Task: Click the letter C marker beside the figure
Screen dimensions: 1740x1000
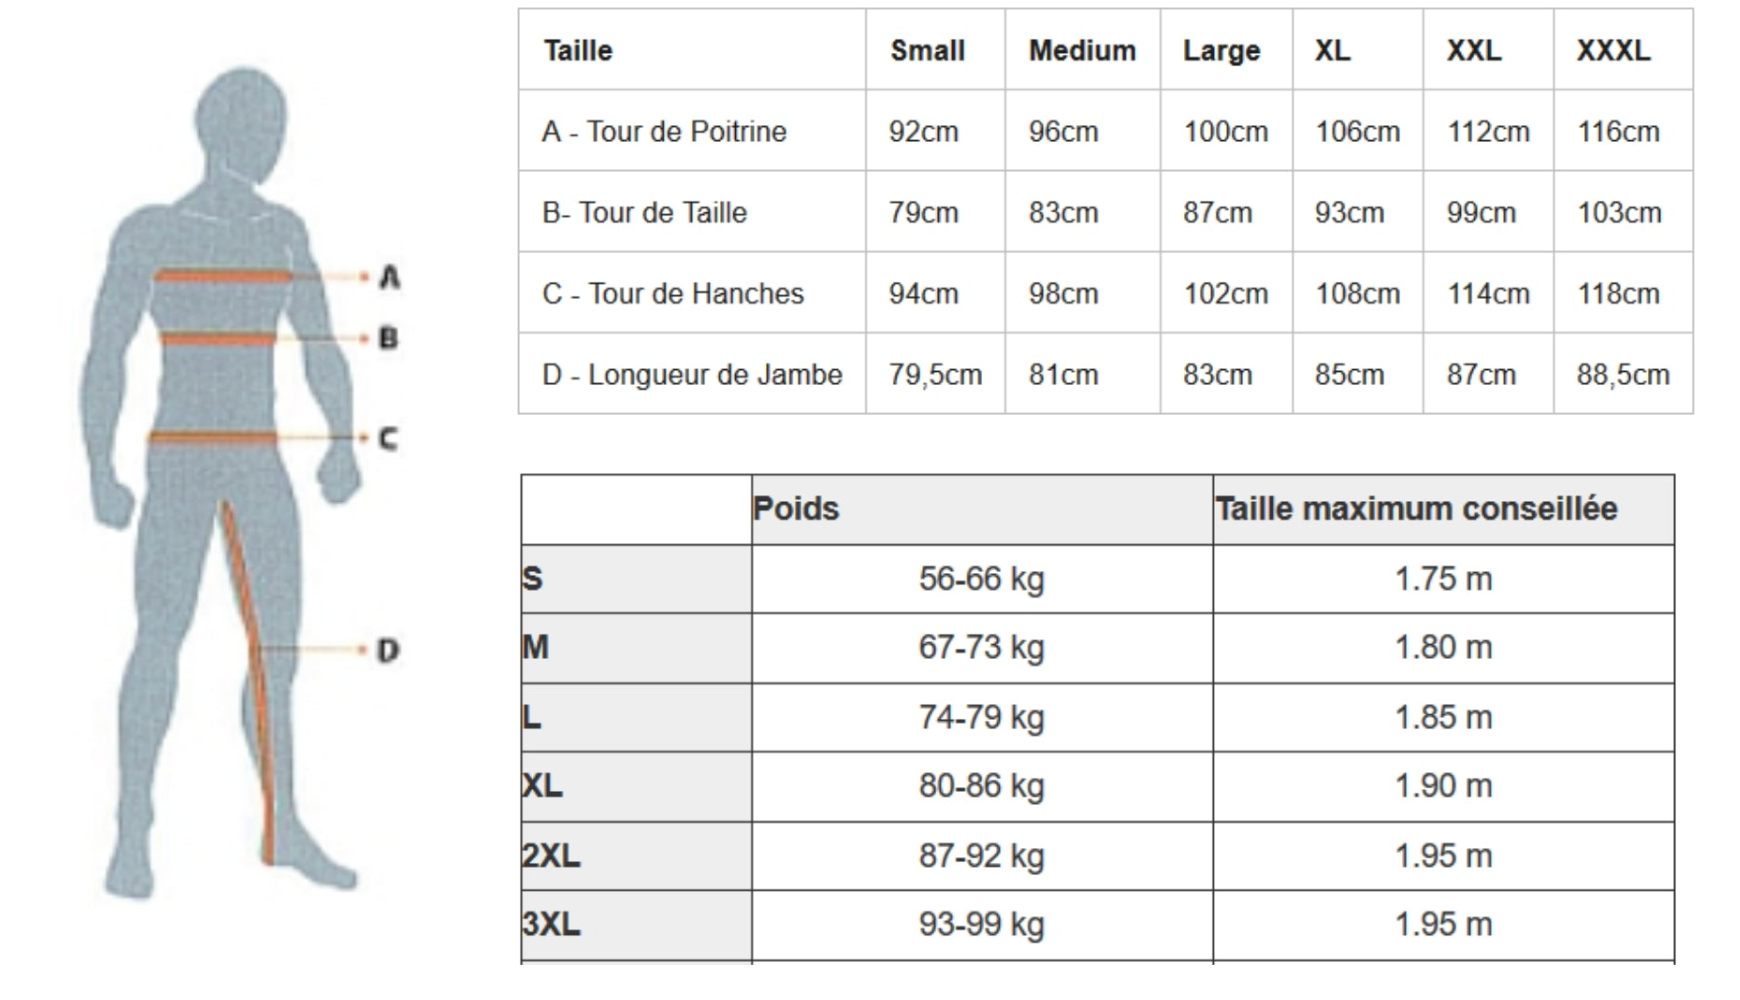Action: (x=389, y=438)
